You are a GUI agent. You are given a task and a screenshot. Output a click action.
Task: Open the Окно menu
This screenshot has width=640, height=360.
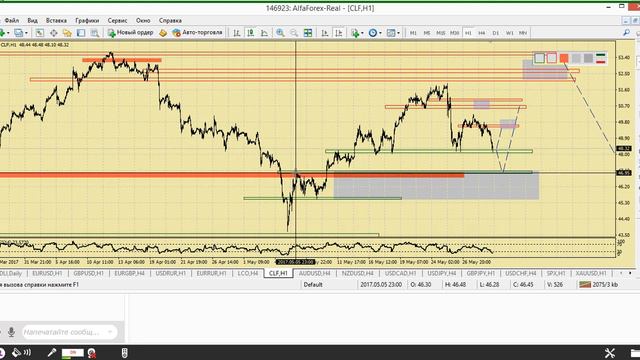point(143,20)
